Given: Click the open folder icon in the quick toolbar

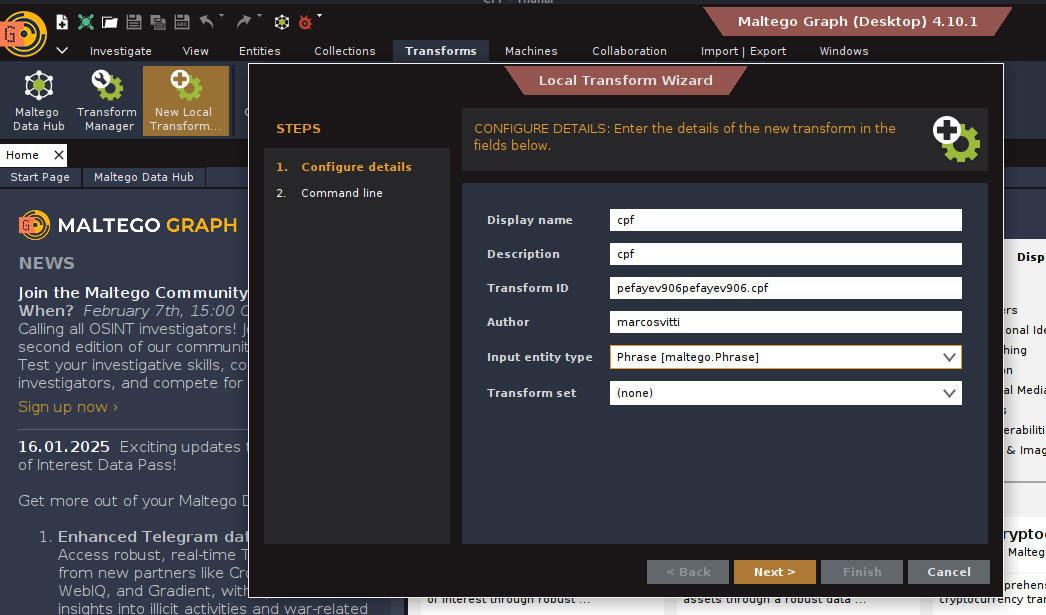Looking at the screenshot, I should 109,21.
